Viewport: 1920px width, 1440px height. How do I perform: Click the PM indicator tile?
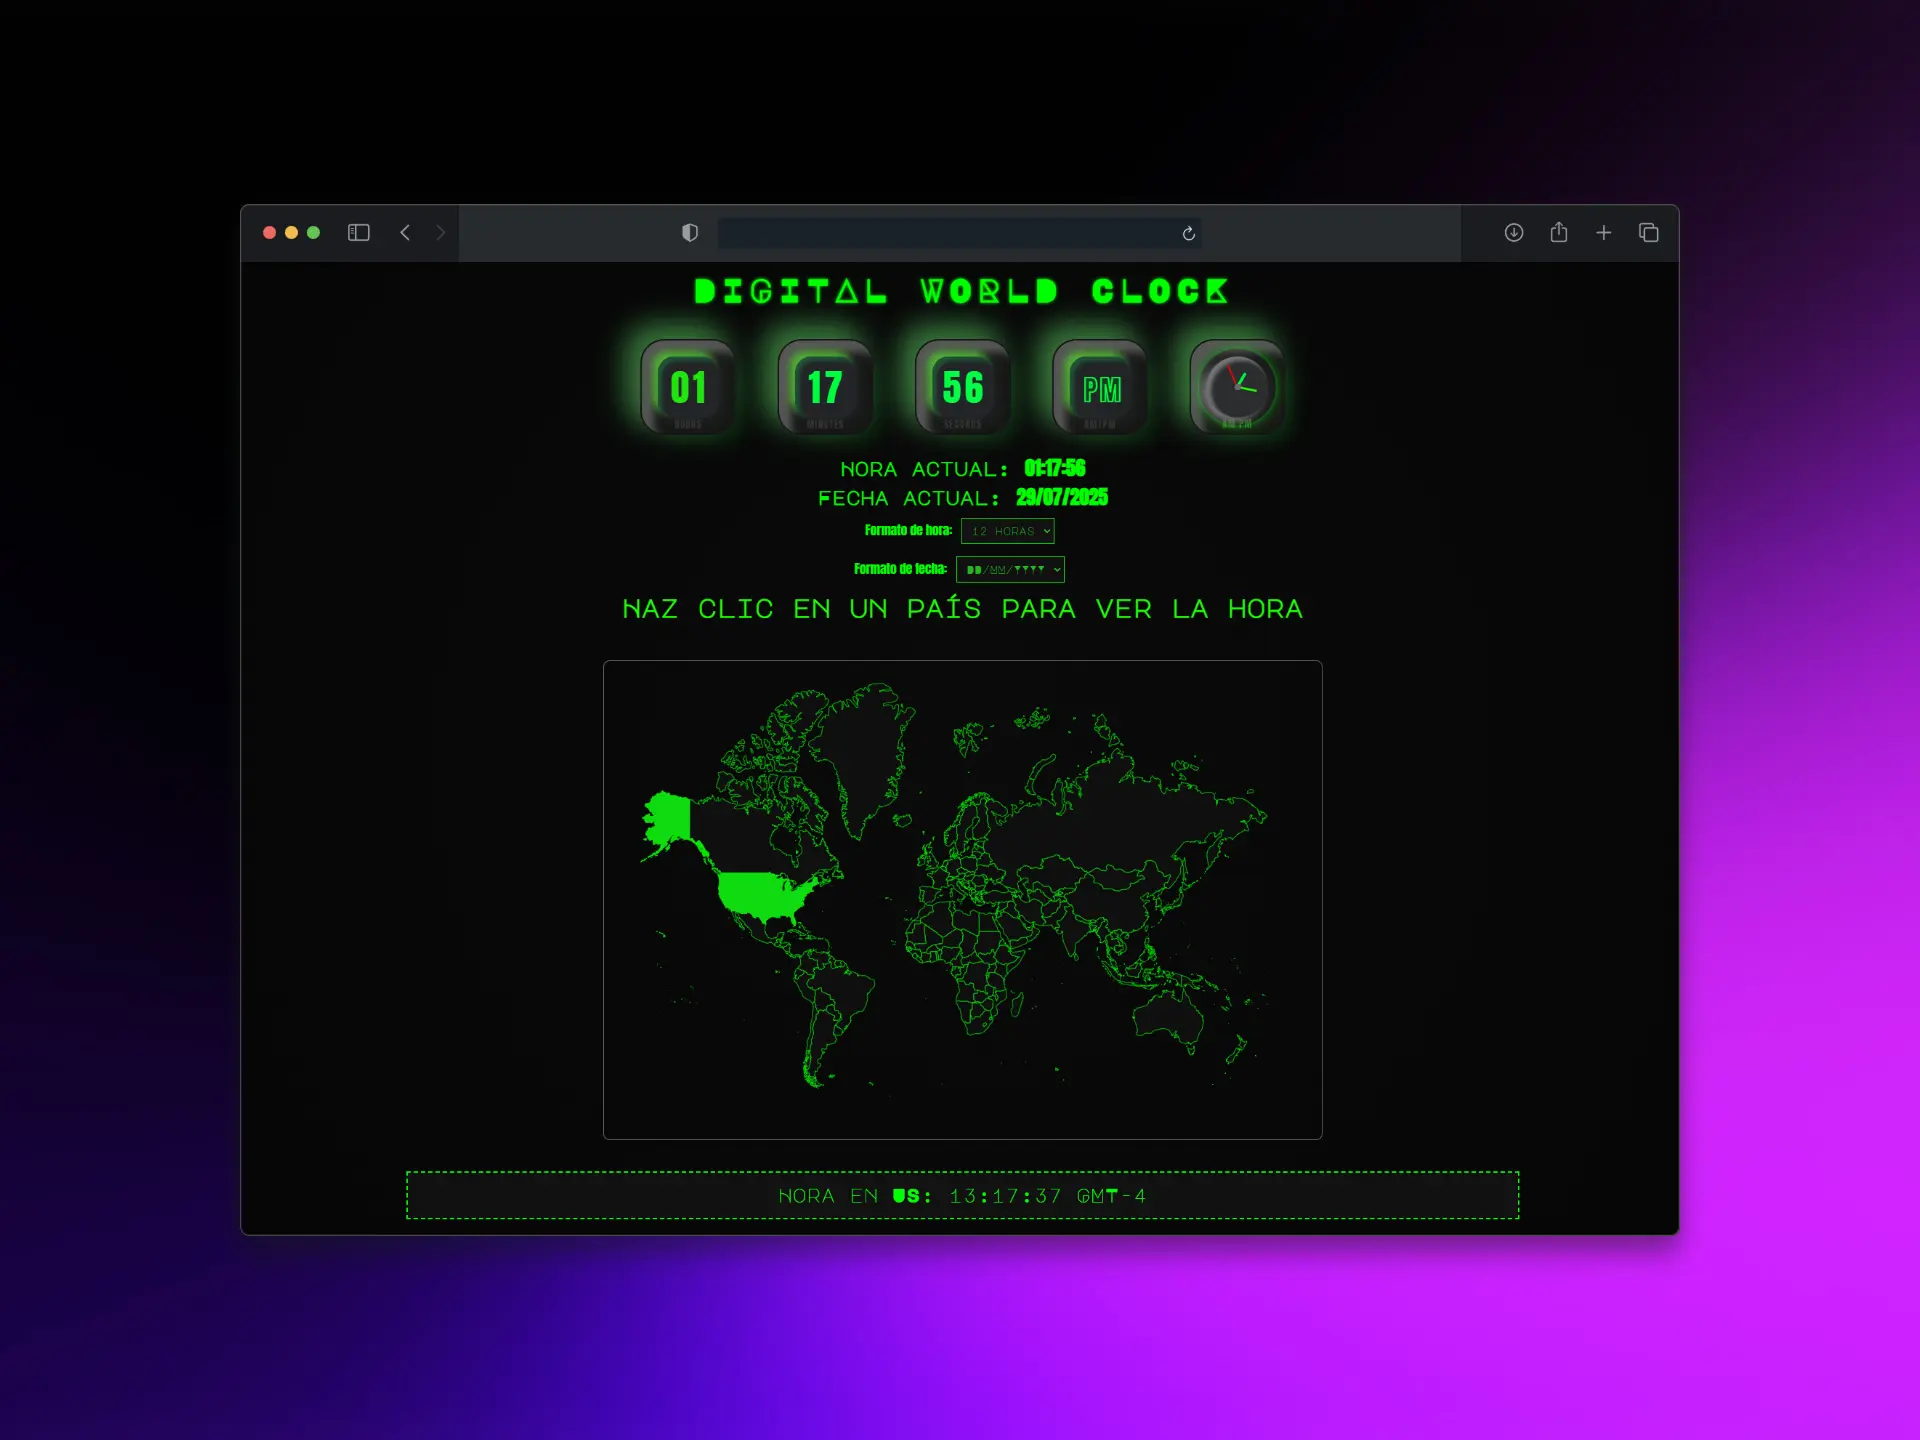click(1100, 387)
